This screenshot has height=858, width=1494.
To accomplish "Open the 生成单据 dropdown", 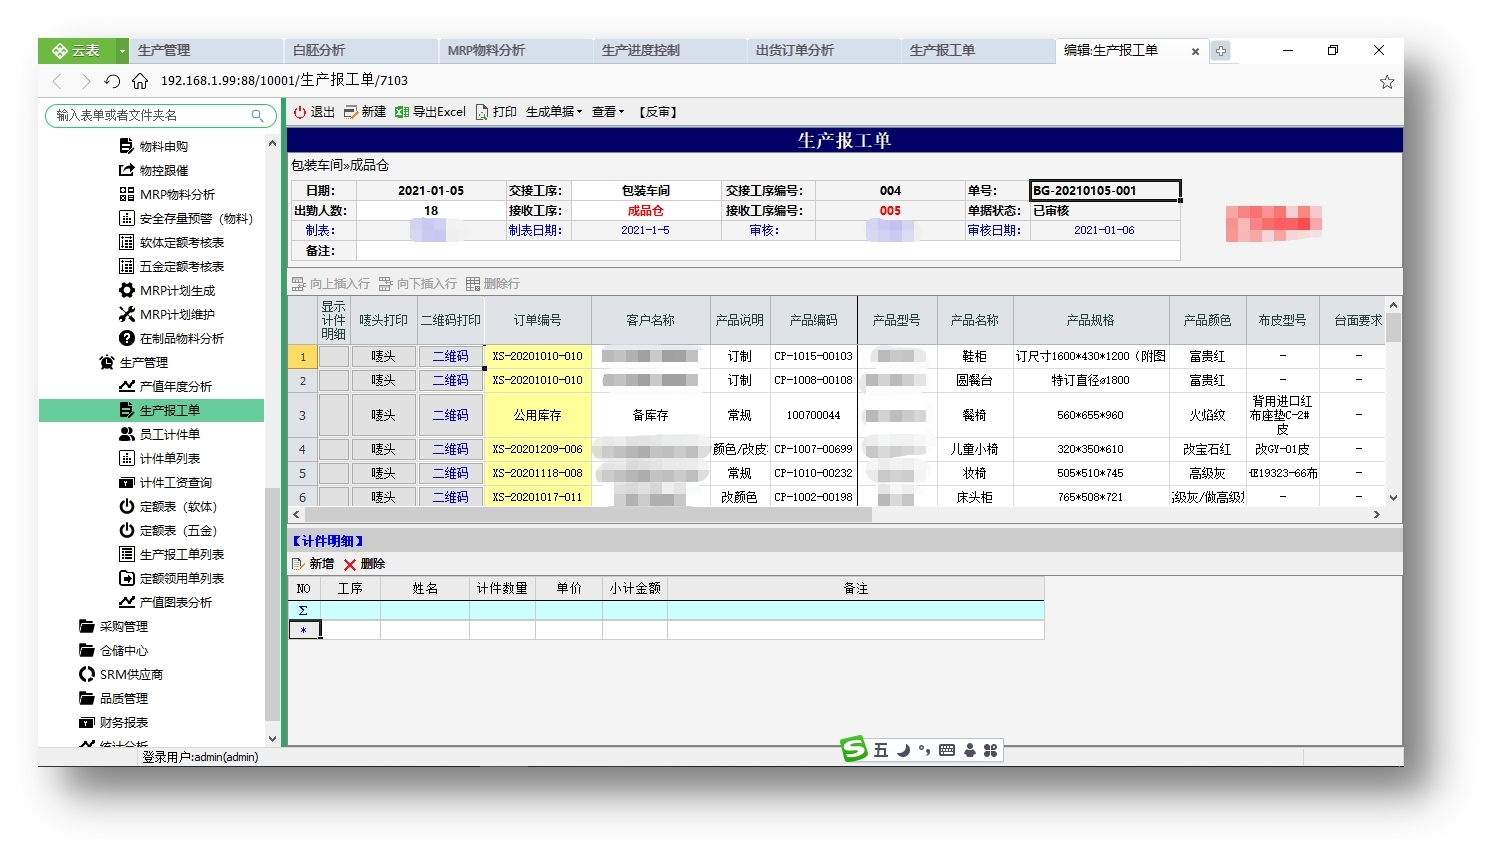I will coord(554,112).
